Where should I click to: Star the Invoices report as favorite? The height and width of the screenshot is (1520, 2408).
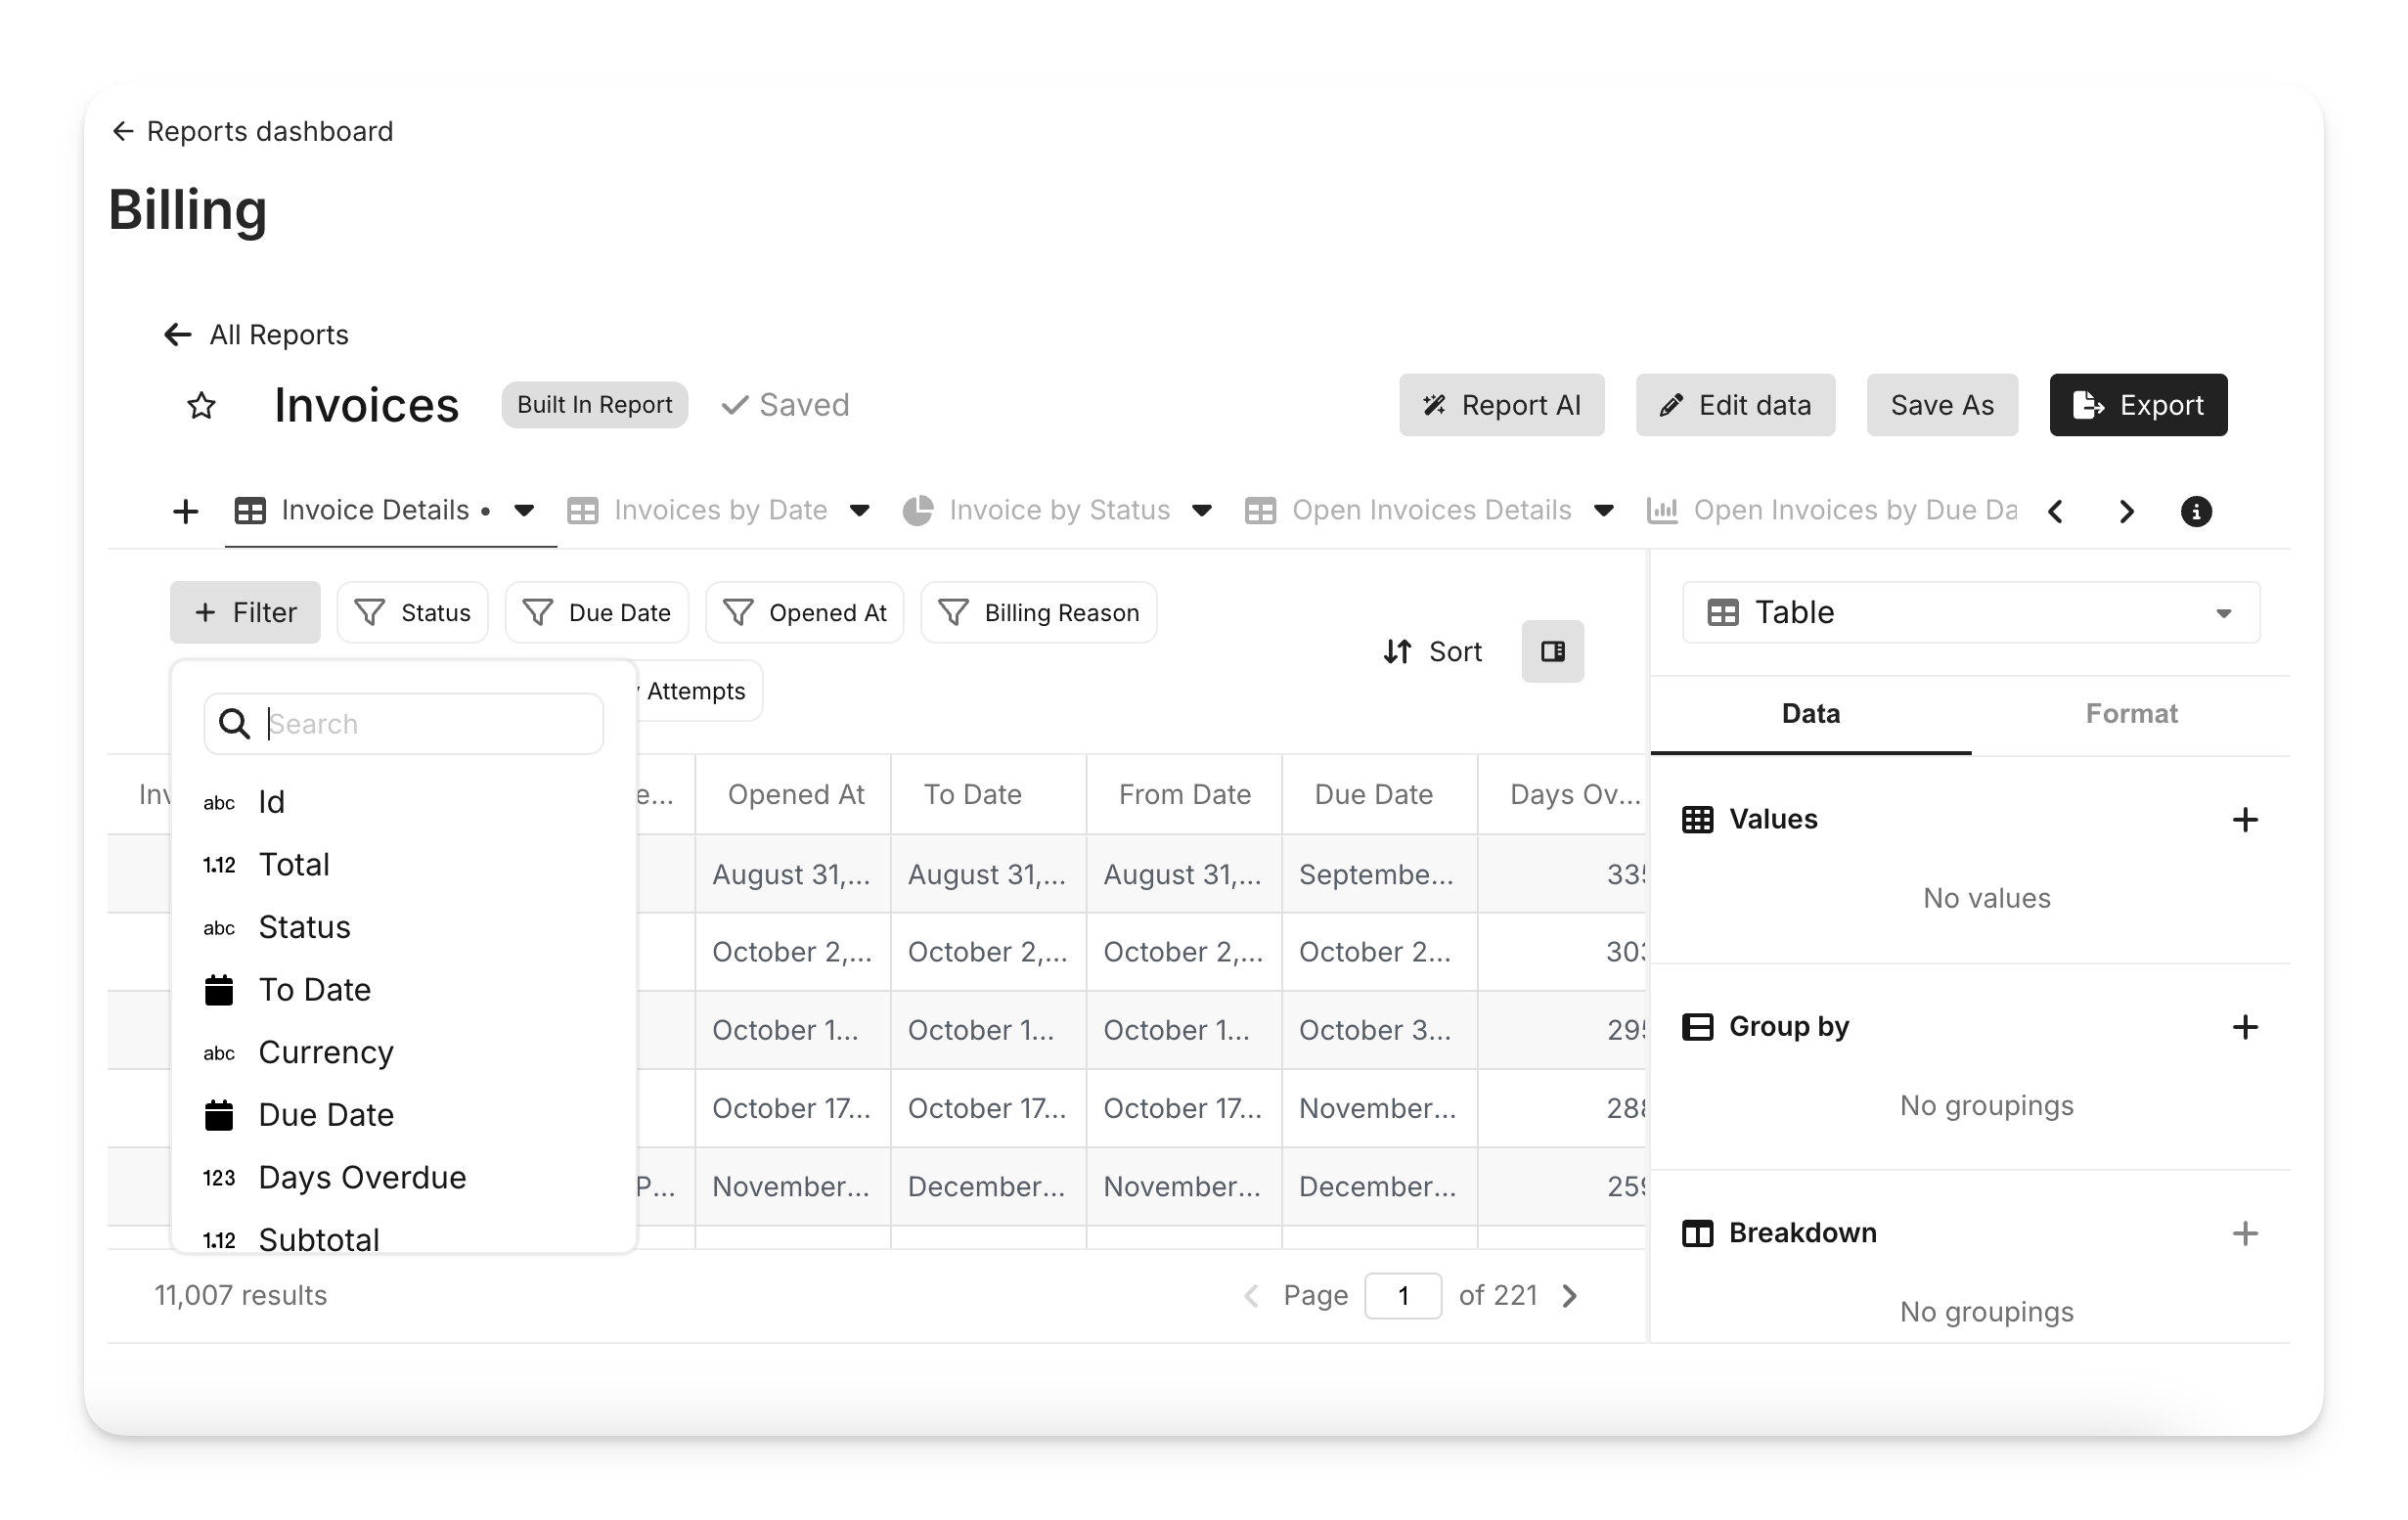pyautogui.click(x=201, y=406)
